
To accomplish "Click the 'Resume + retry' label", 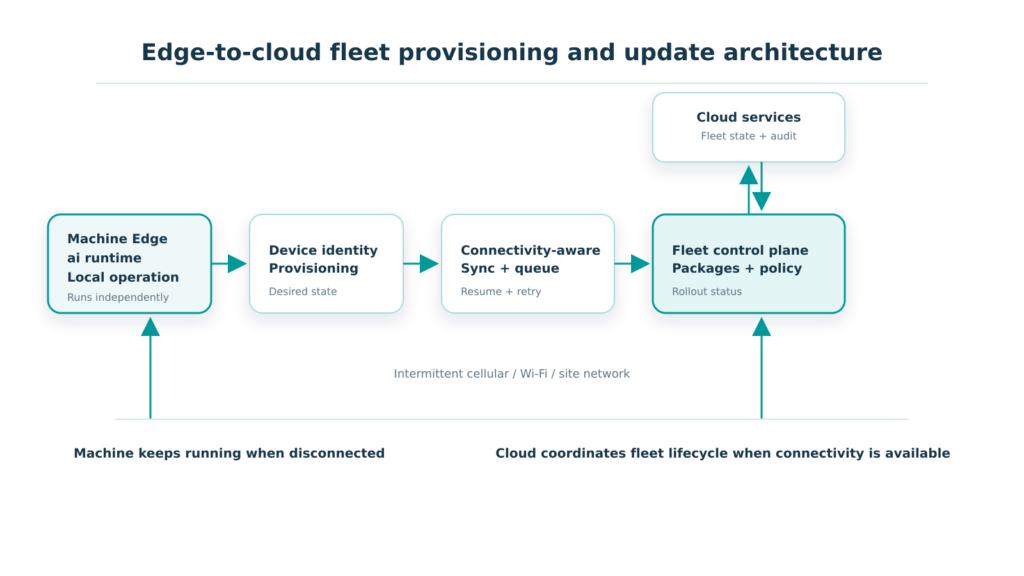I will pyautogui.click(x=501, y=291).
